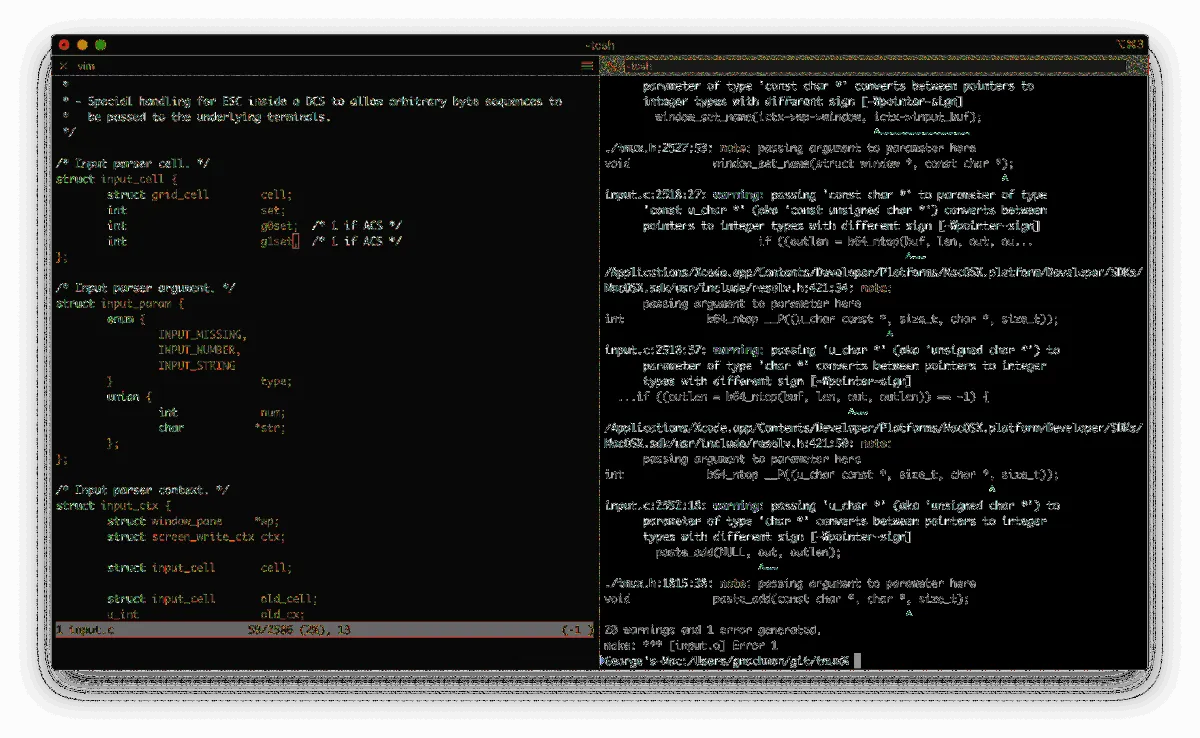This screenshot has height=738, width=1200.
Task: Click the line ending "outlen)) == -1) {"
Action: (x=802, y=397)
